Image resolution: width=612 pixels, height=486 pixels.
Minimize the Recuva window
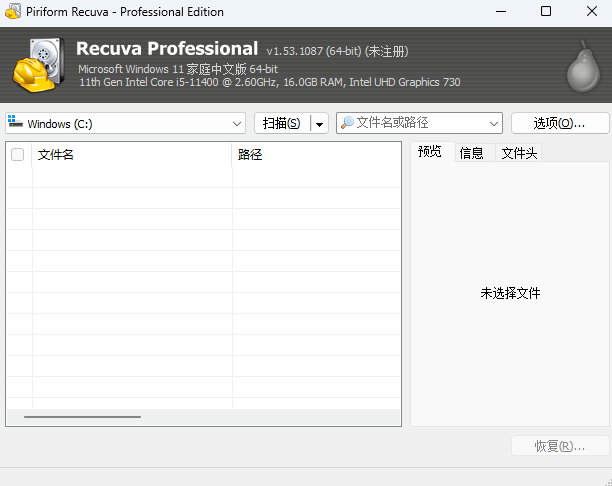[501, 11]
